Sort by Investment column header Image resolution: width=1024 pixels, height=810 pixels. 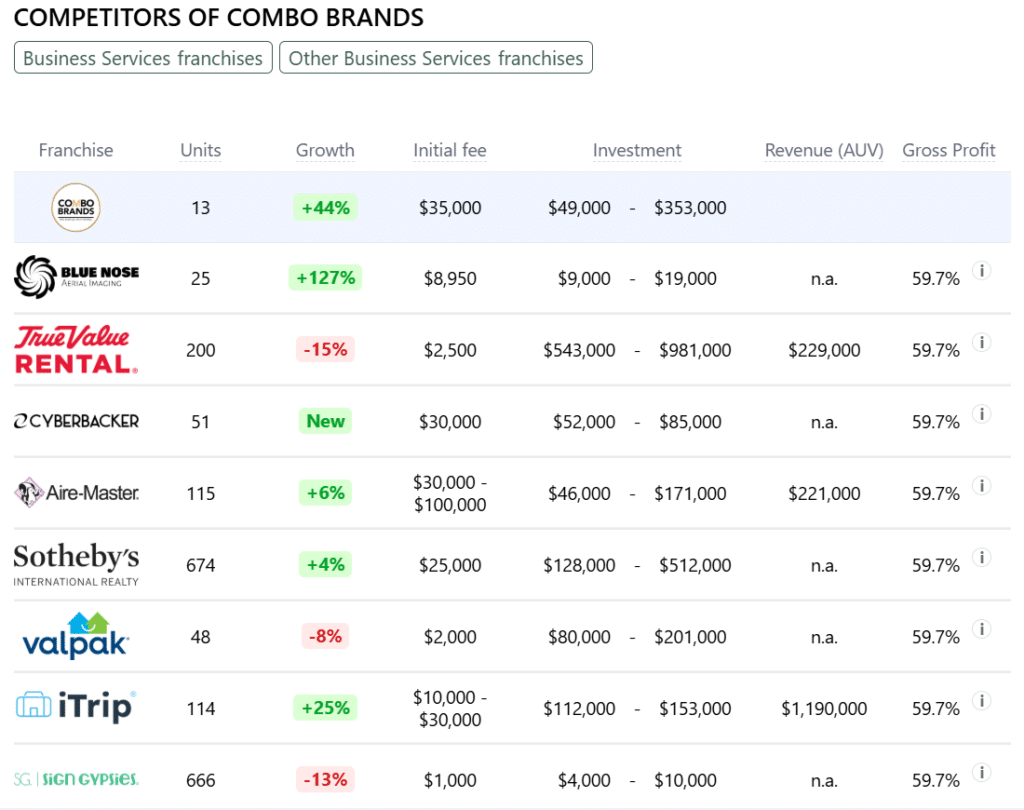click(x=637, y=150)
